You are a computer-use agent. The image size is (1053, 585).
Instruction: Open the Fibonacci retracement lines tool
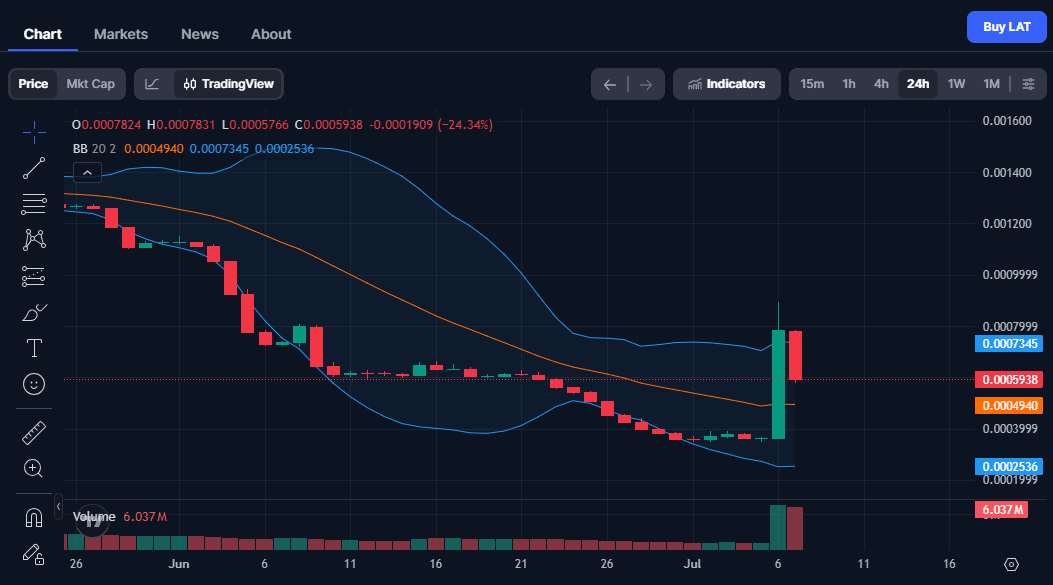[34, 204]
